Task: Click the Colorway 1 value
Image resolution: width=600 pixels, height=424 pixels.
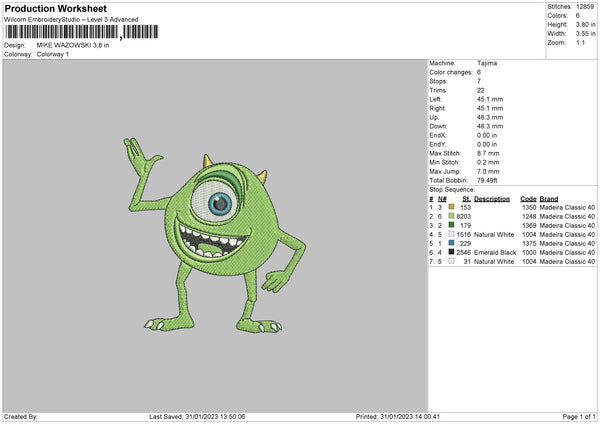Action: (55, 53)
